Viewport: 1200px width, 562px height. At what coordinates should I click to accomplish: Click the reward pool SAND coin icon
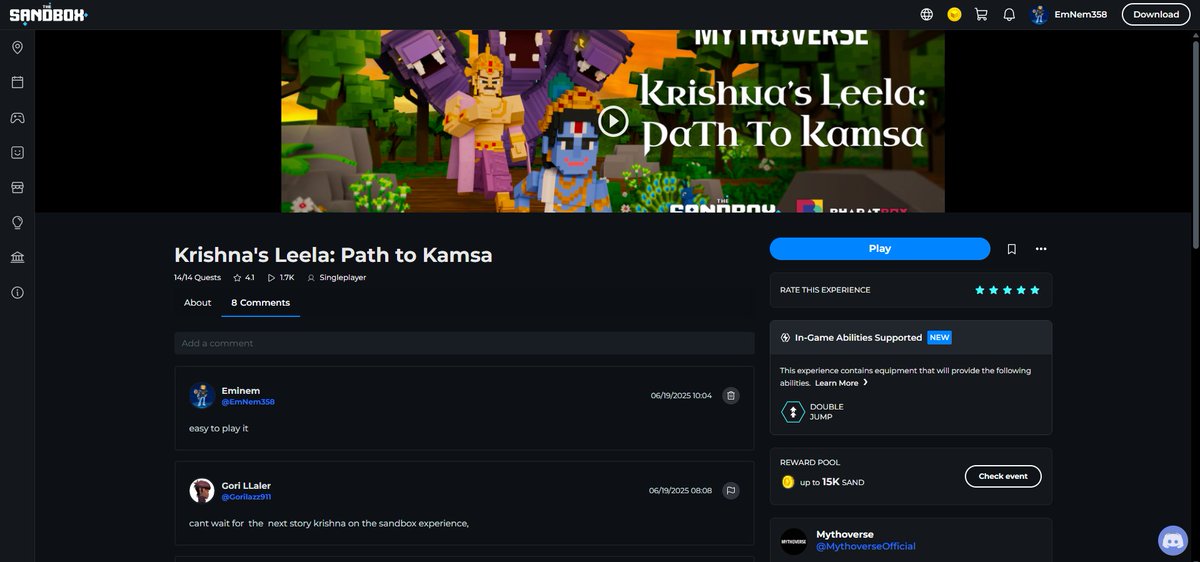[x=788, y=482]
